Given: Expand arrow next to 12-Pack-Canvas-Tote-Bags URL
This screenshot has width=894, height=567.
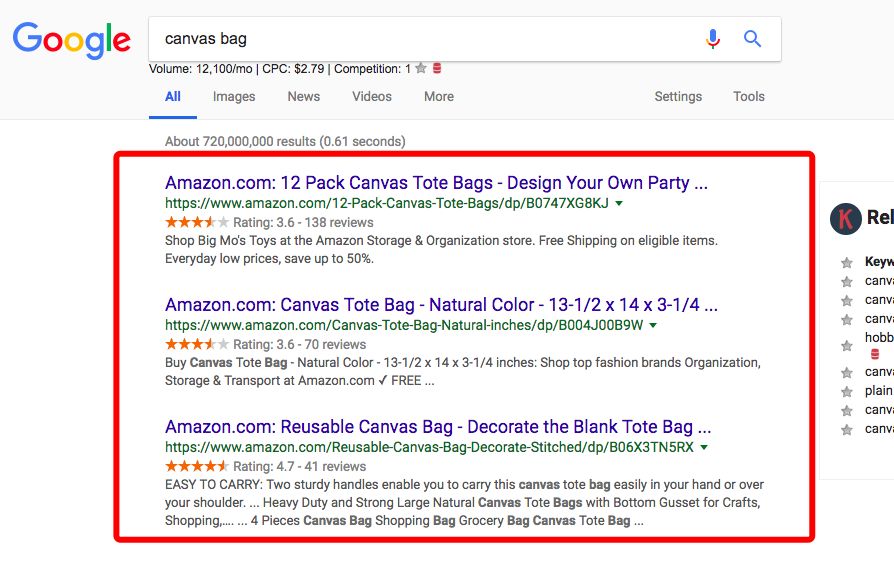Looking at the screenshot, I should (x=619, y=203).
